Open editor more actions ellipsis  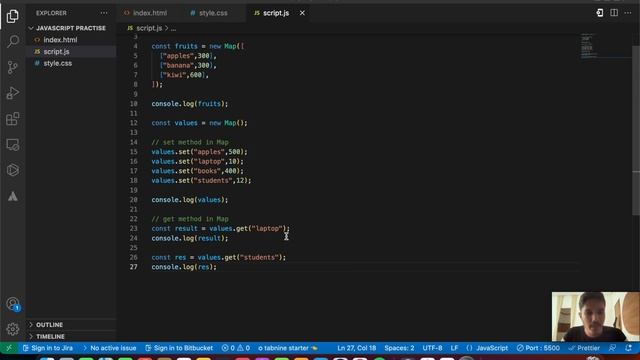click(x=628, y=13)
